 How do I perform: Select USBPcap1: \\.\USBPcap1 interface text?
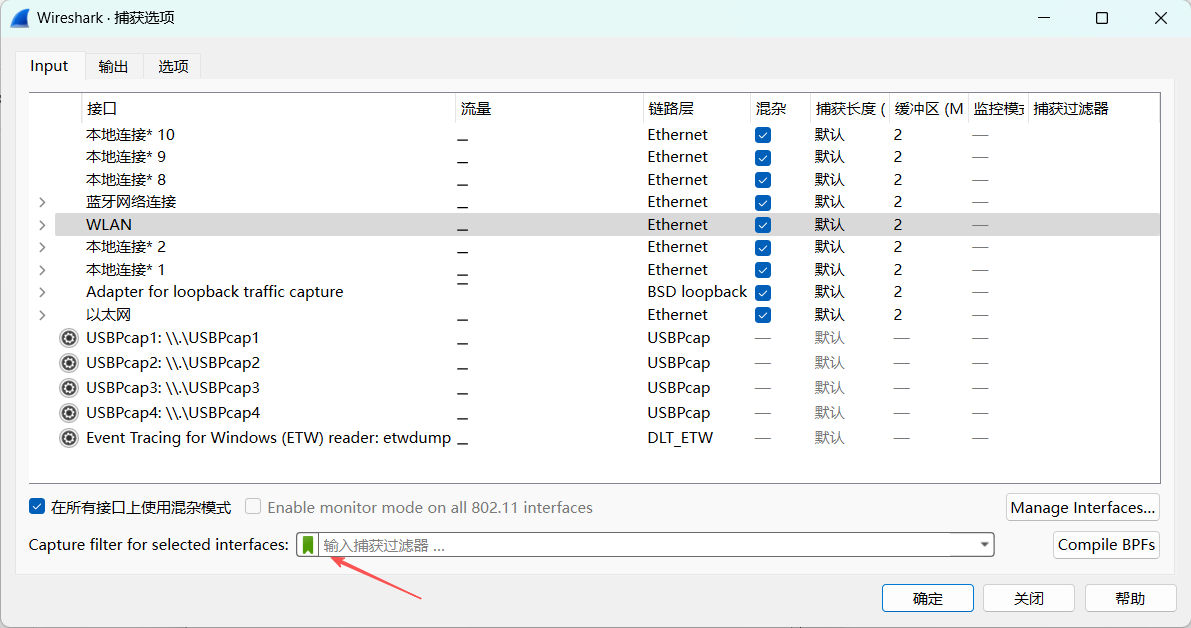click(x=172, y=338)
